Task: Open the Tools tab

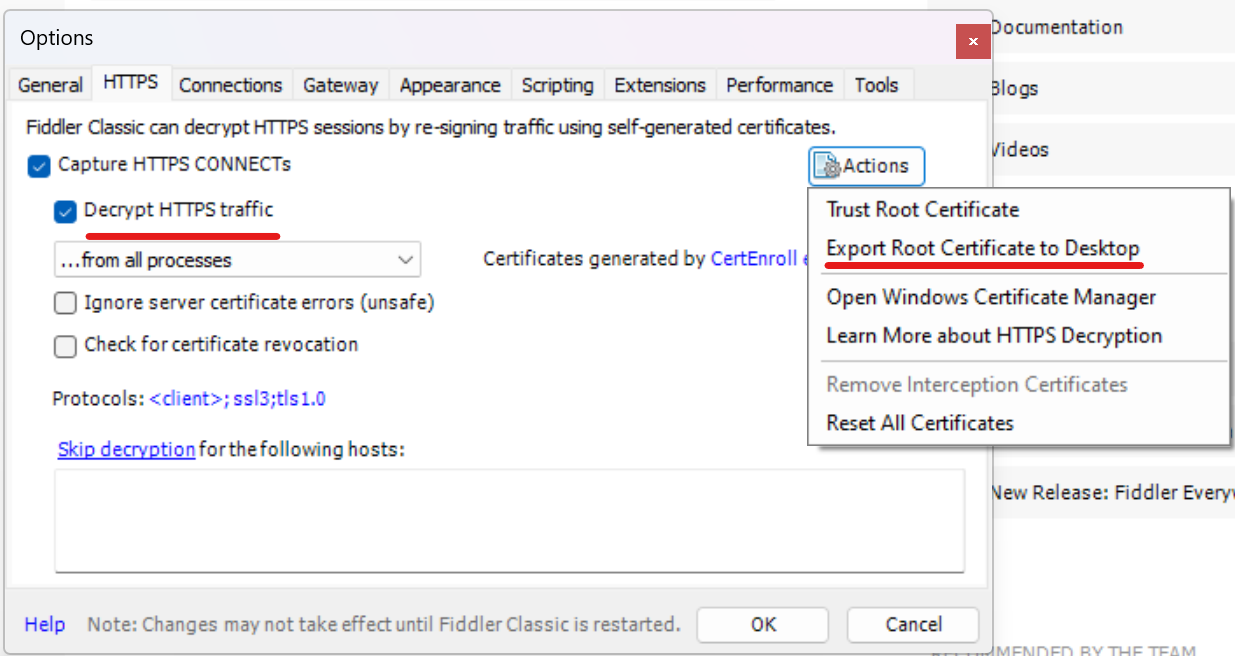Action: (877, 85)
